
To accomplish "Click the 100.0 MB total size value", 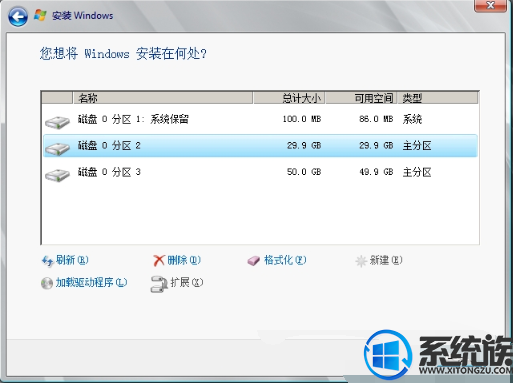I will pyautogui.click(x=302, y=119).
